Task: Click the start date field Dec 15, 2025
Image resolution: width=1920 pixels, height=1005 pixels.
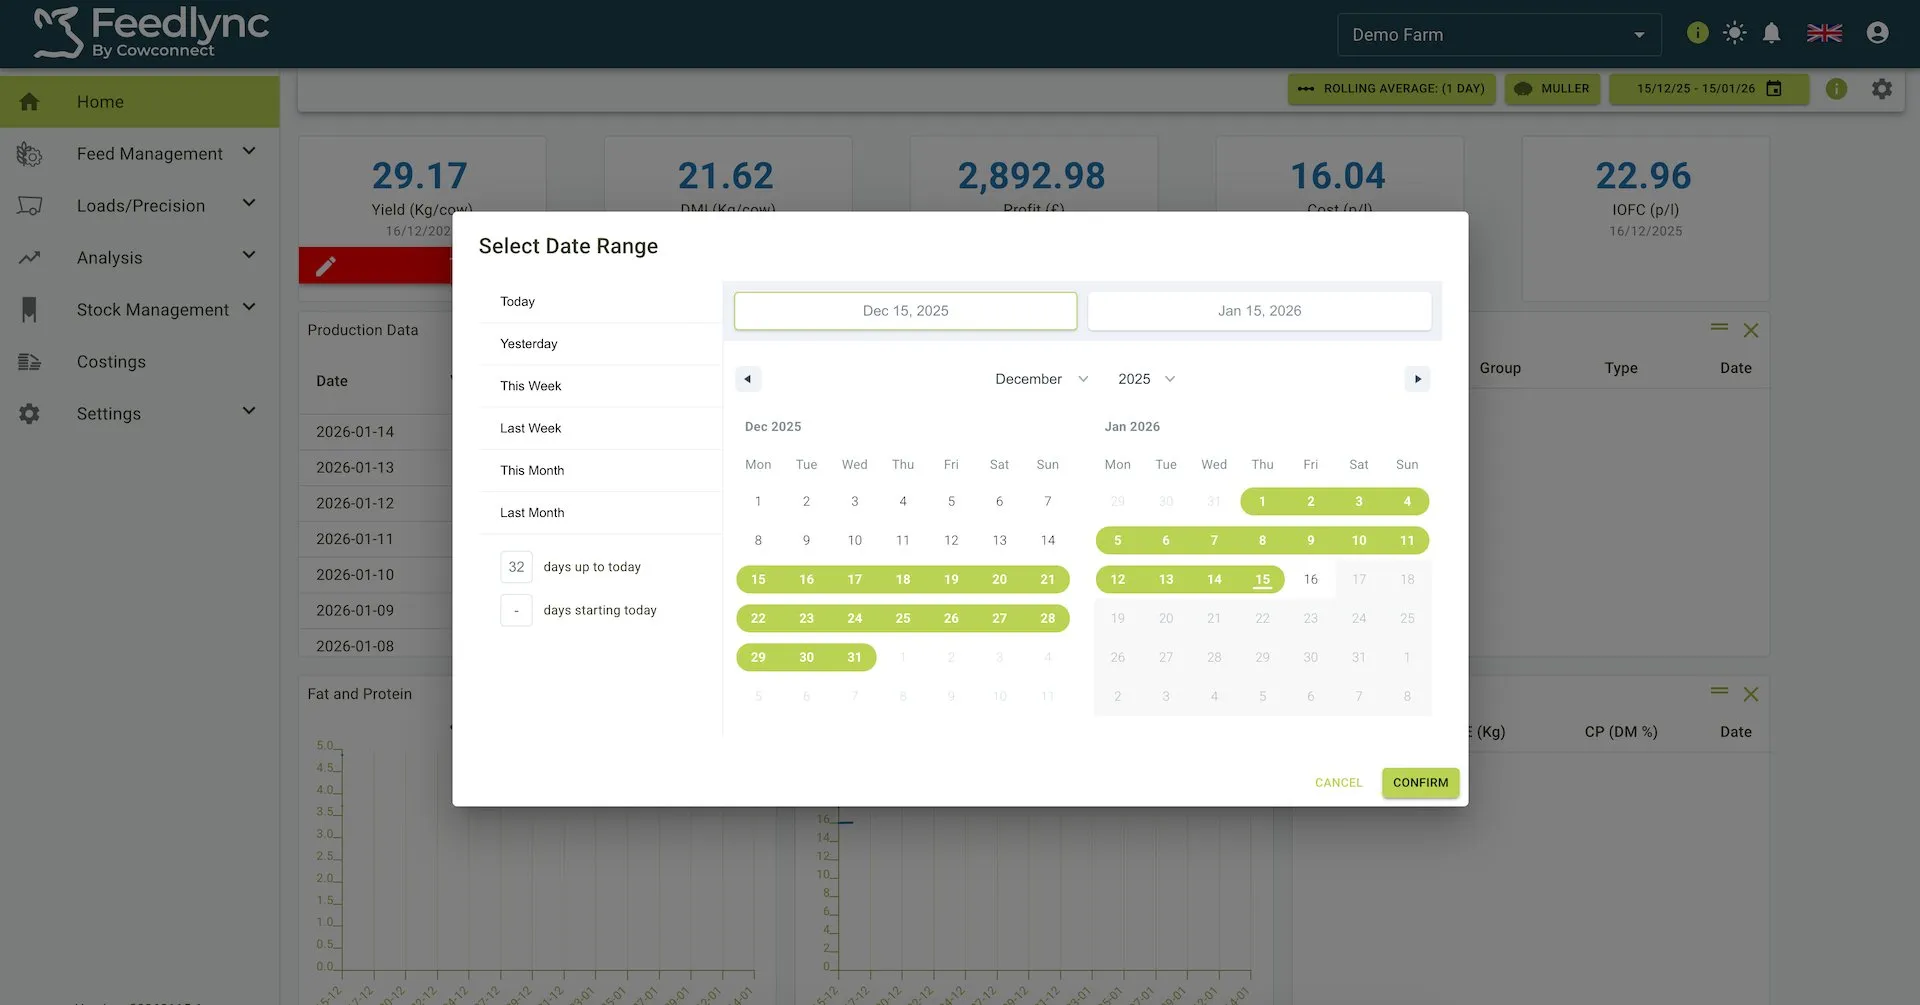Action: click(x=905, y=311)
